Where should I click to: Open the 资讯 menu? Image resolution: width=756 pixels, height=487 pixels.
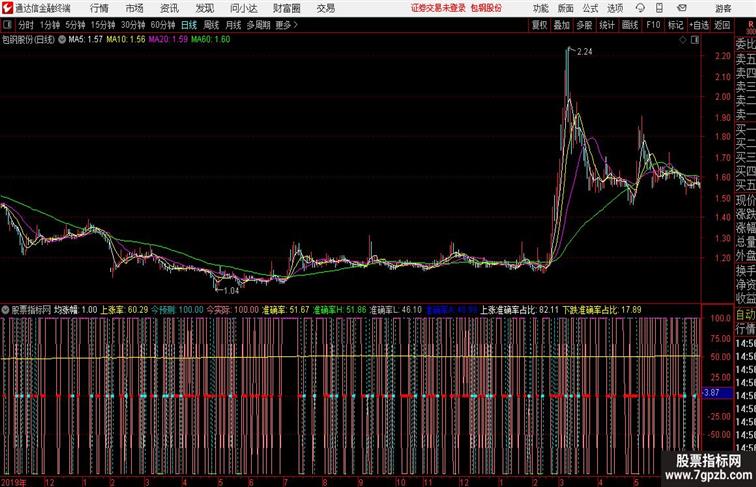(x=169, y=8)
